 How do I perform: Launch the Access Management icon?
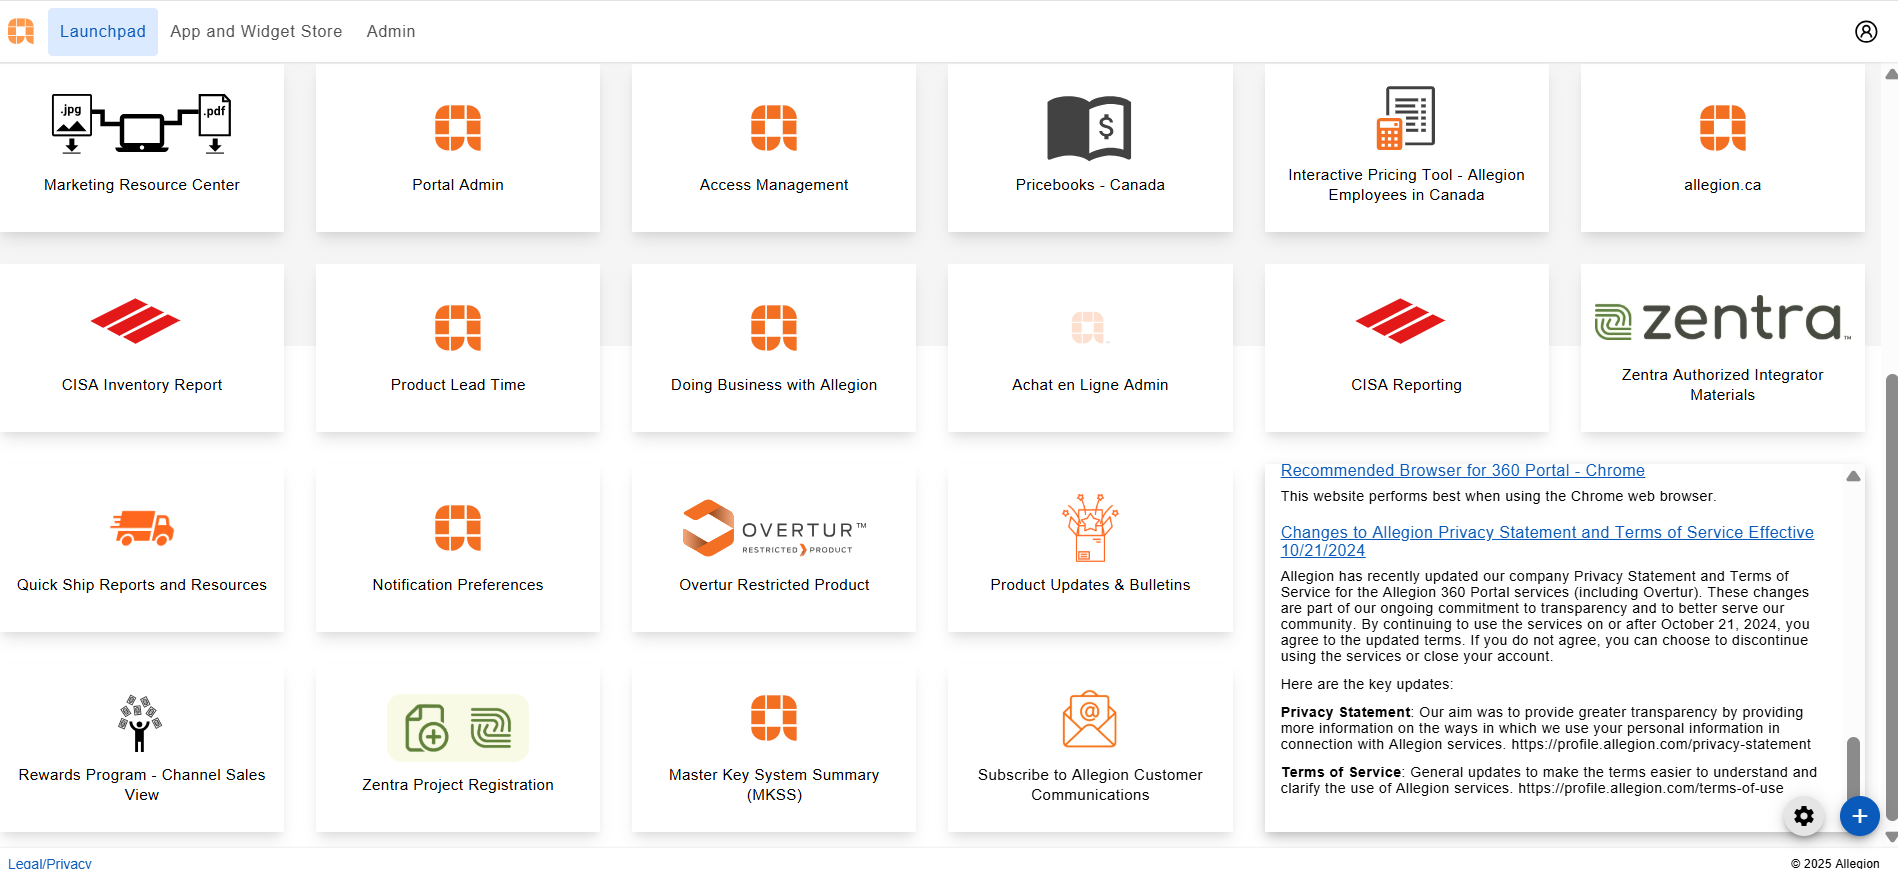click(x=774, y=128)
